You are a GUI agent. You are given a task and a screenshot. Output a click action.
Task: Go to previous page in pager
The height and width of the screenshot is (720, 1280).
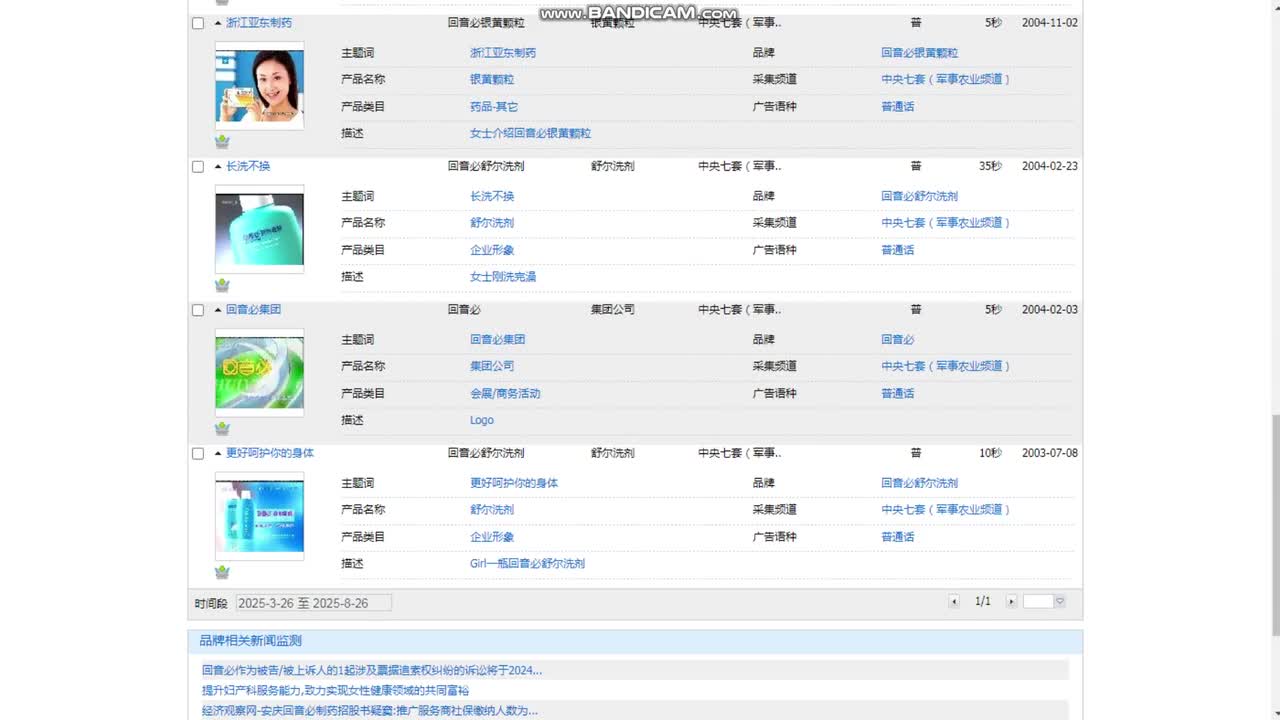954,601
